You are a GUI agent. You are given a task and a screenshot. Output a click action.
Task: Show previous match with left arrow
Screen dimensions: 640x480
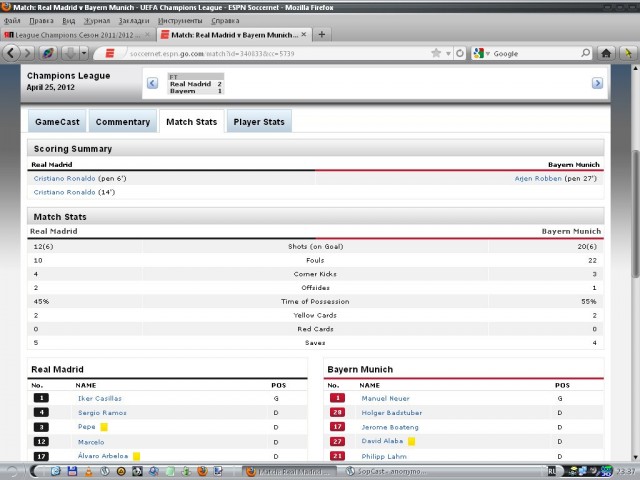pyautogui.click(x=152, y=83)
